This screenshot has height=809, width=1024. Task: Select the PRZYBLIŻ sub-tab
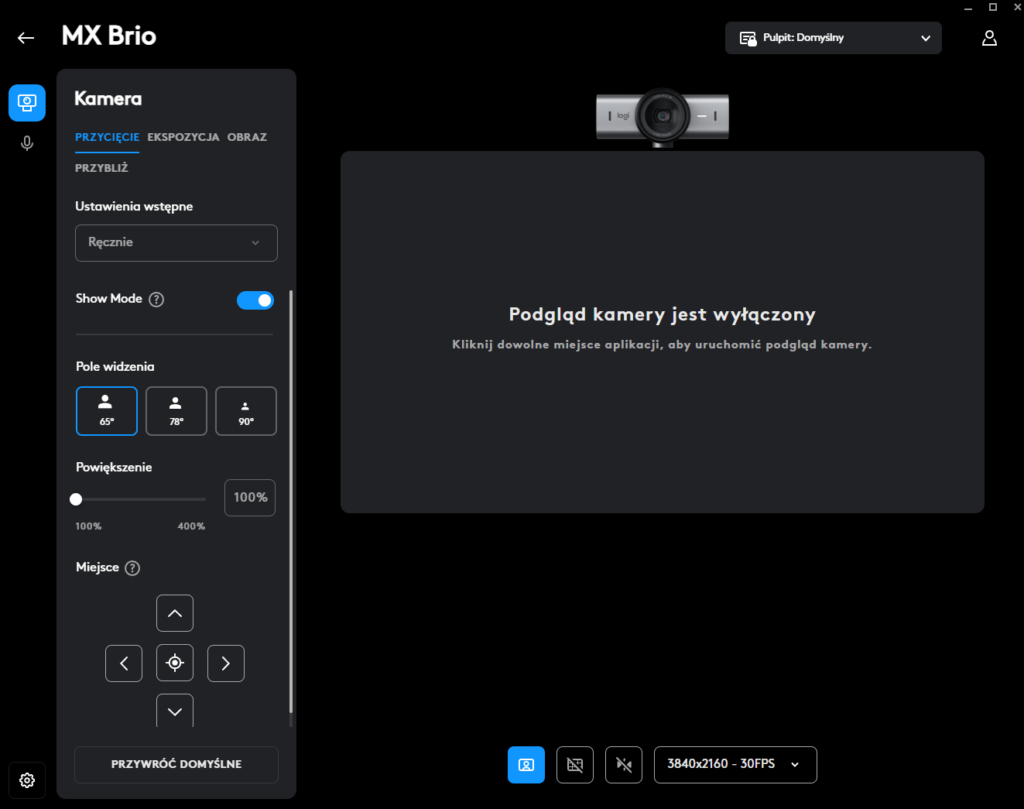tap(102, 168)
